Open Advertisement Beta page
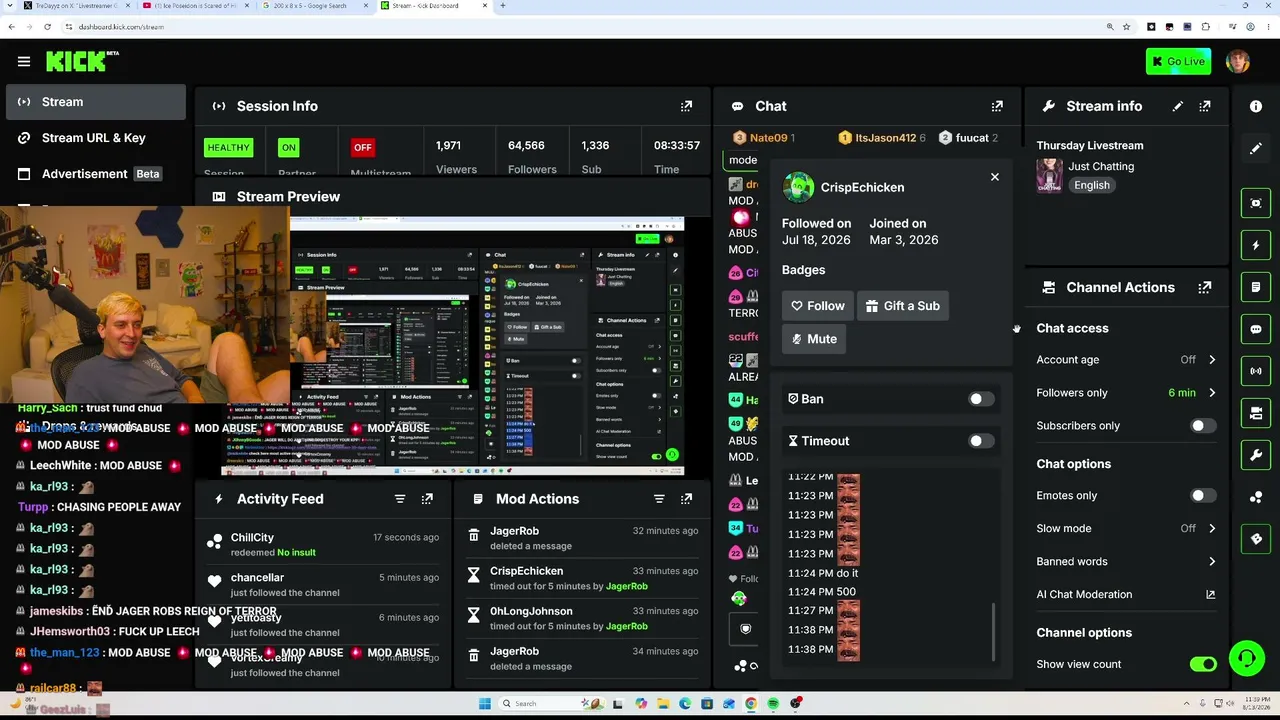 (96, 174)
